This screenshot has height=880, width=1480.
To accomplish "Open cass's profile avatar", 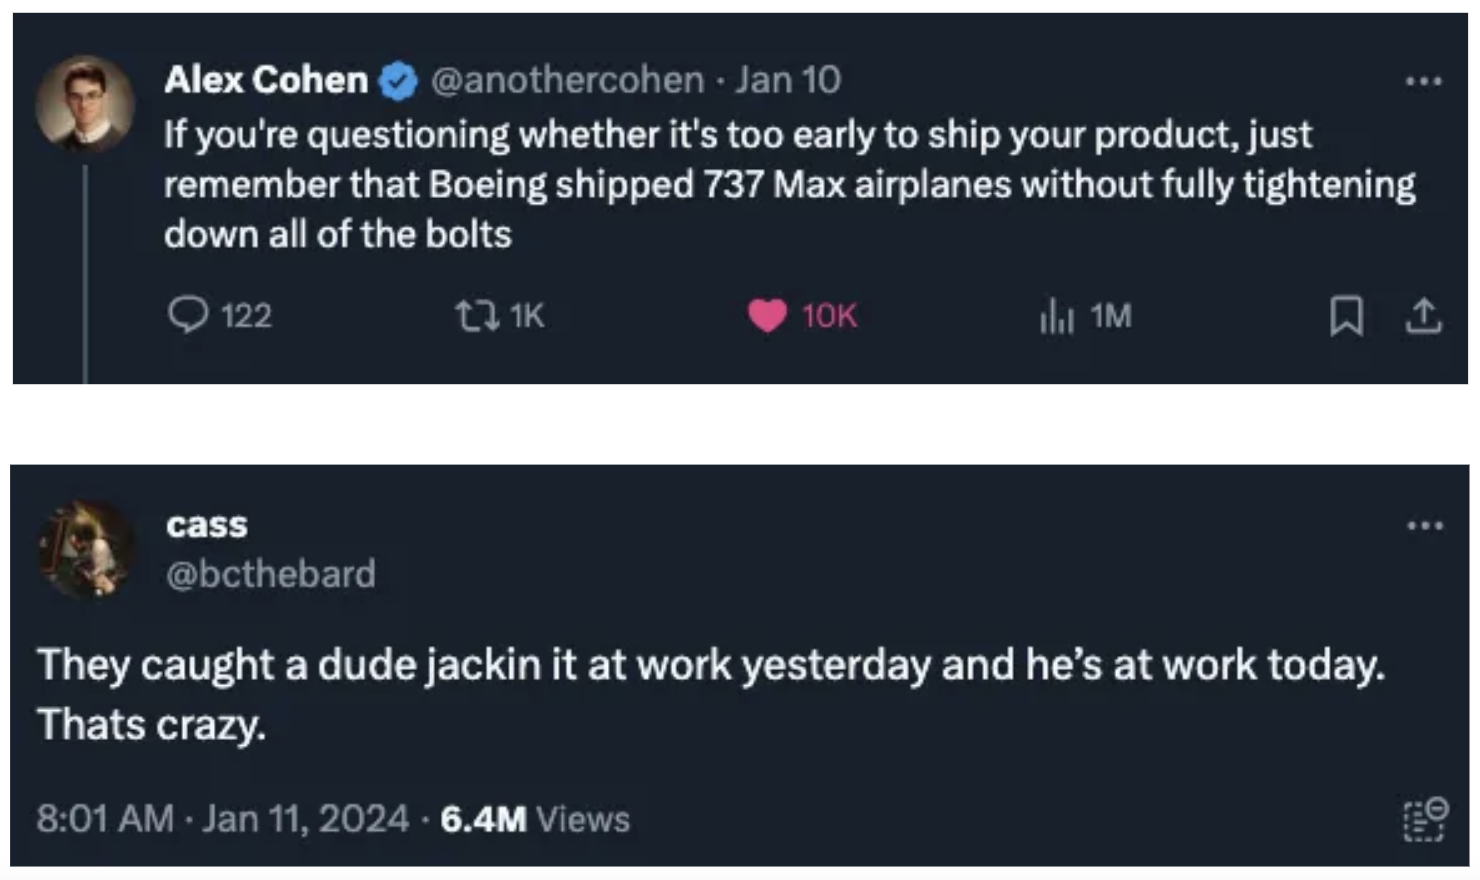I will [86, 549].
